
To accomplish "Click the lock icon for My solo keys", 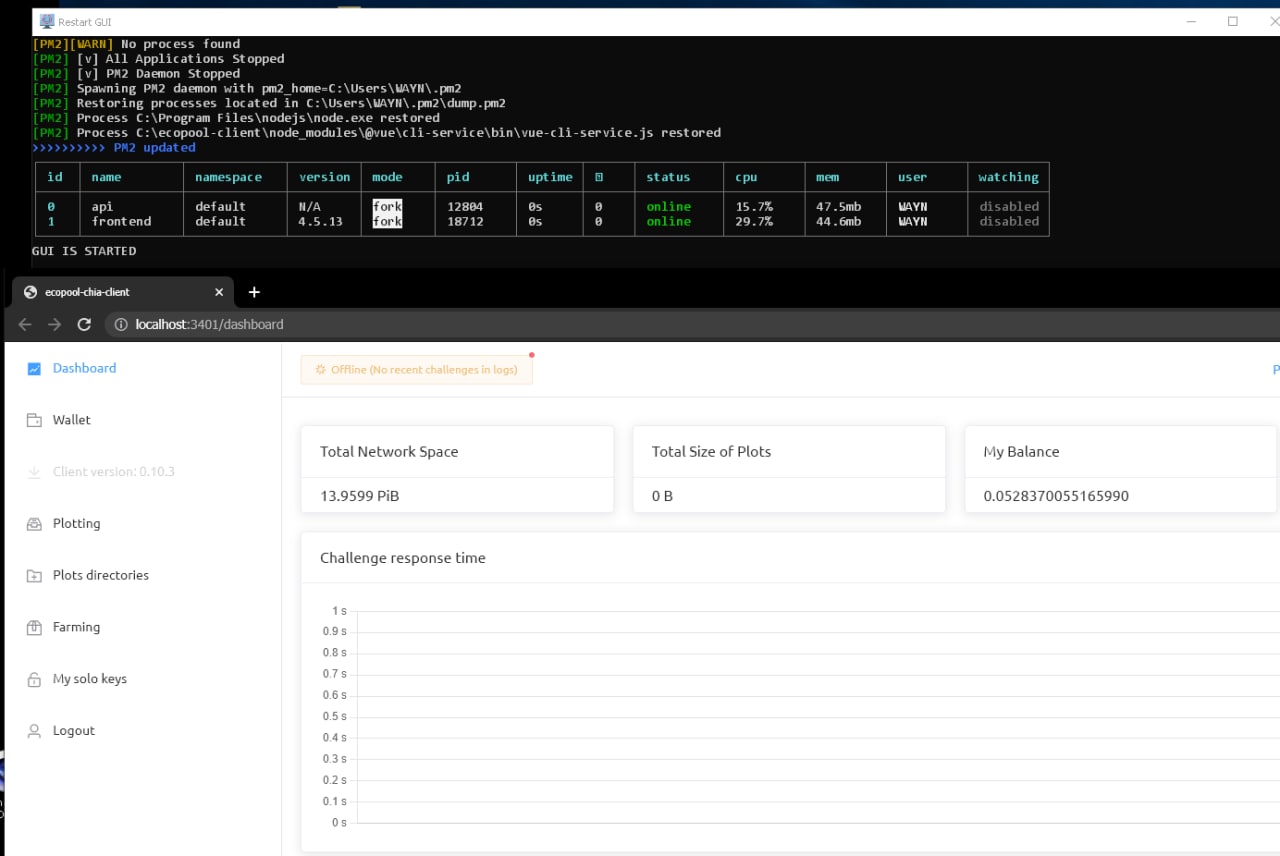I will [34, 679].
